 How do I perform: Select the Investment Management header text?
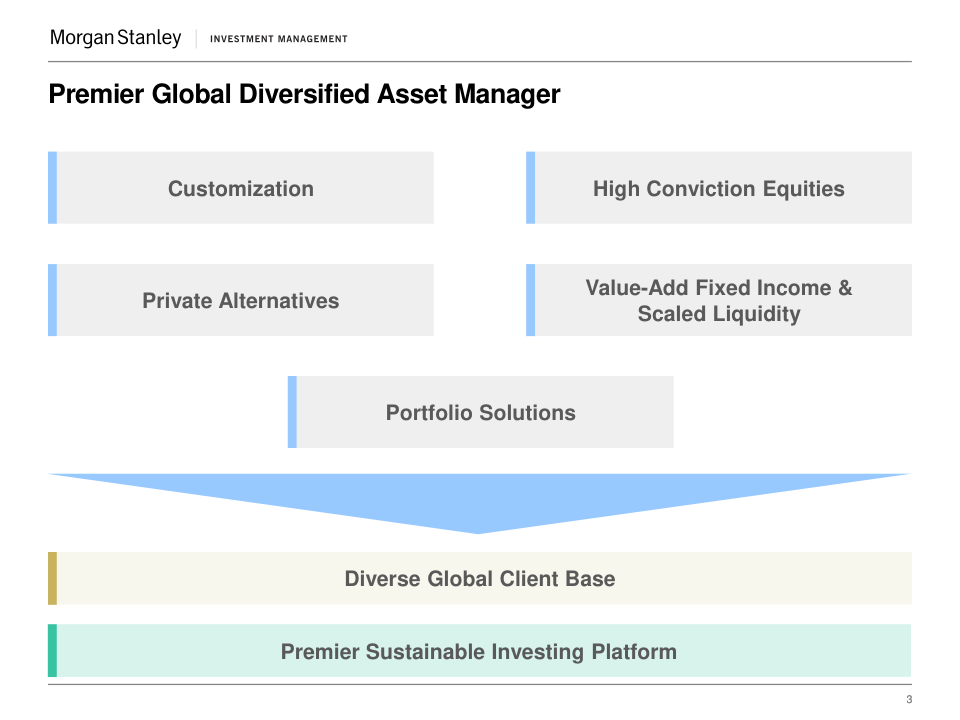click(279, 39)
